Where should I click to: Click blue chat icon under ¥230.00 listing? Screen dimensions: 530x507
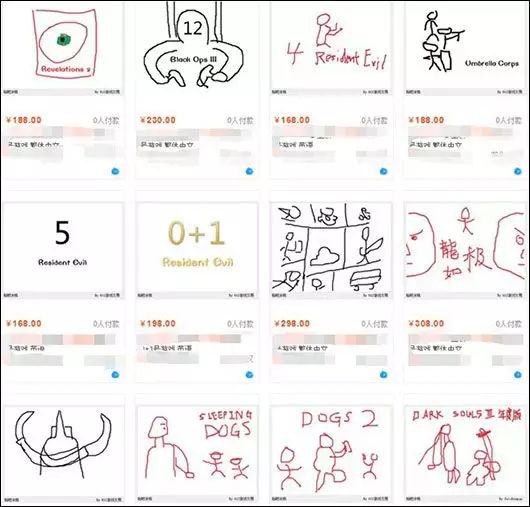coord(249,171)
